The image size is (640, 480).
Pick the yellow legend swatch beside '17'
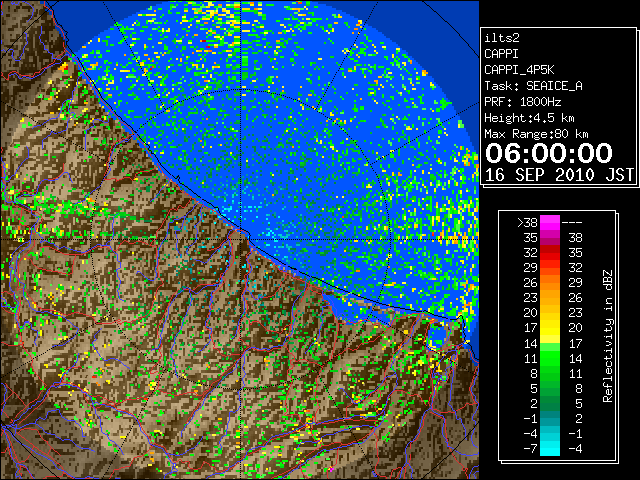[x=550, y=328]
